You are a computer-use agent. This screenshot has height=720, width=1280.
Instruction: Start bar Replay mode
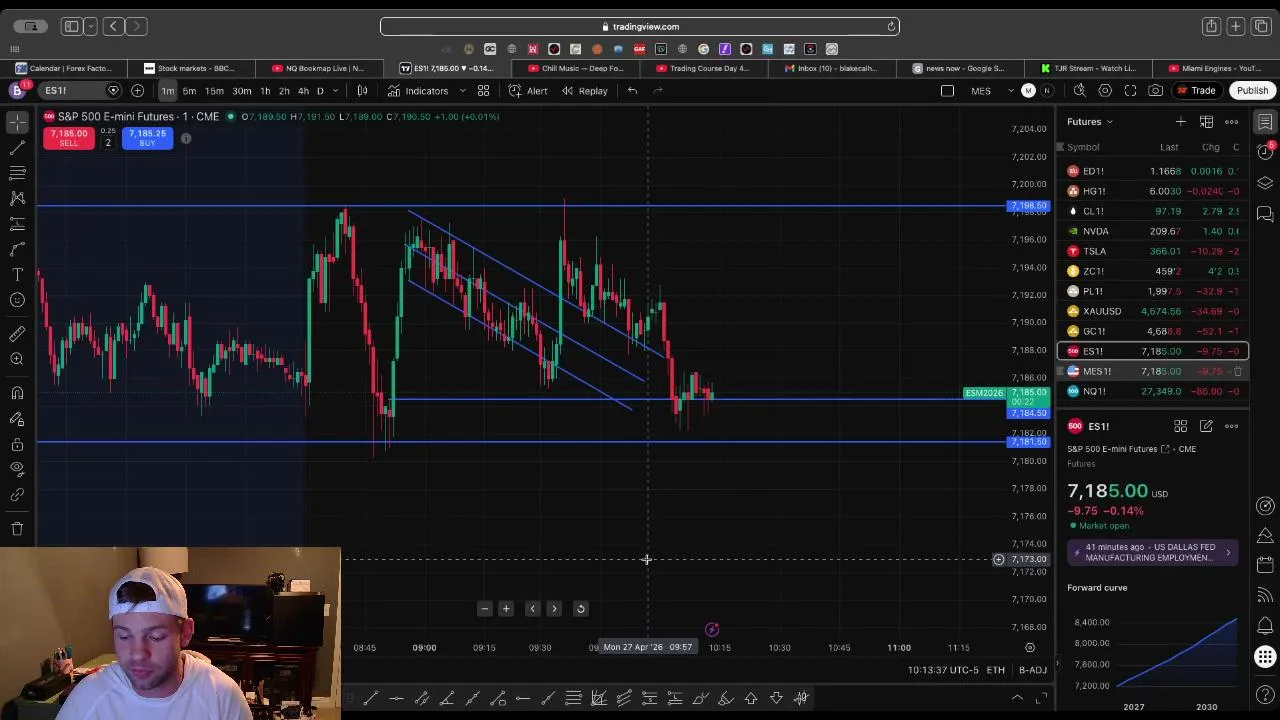584,91
